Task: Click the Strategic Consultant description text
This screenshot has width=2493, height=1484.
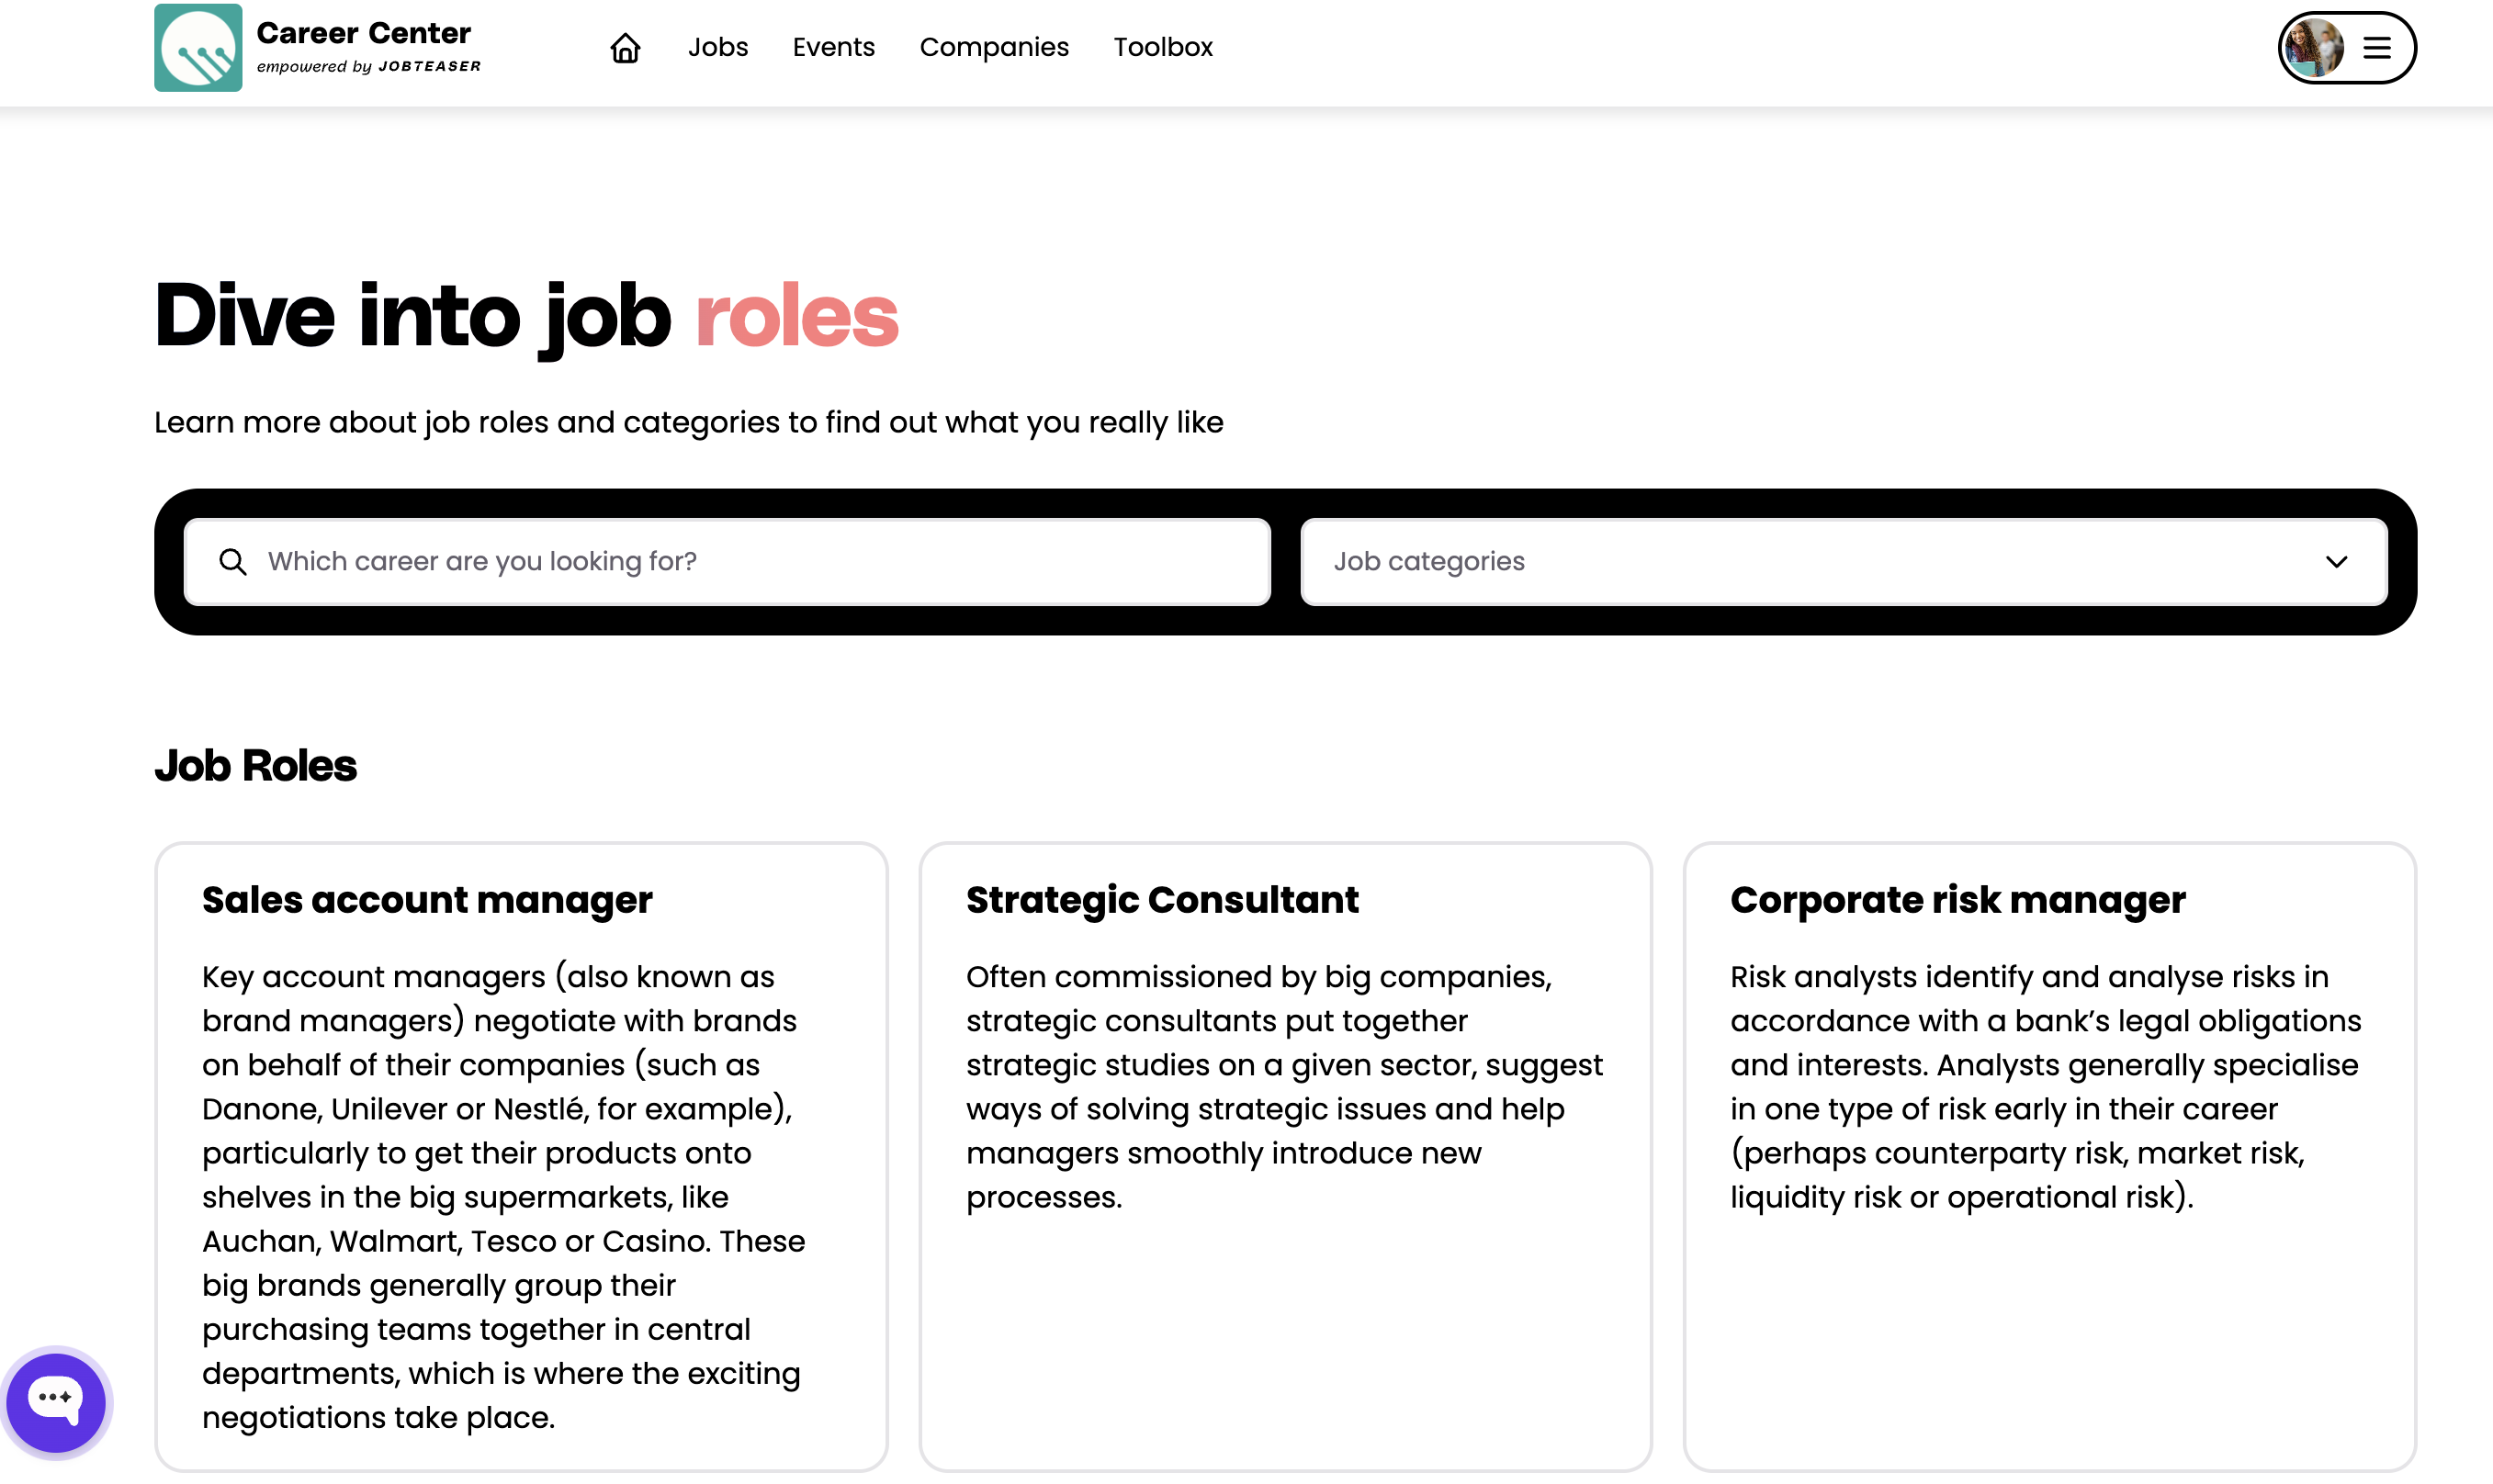Action: coord(1284,1087)
